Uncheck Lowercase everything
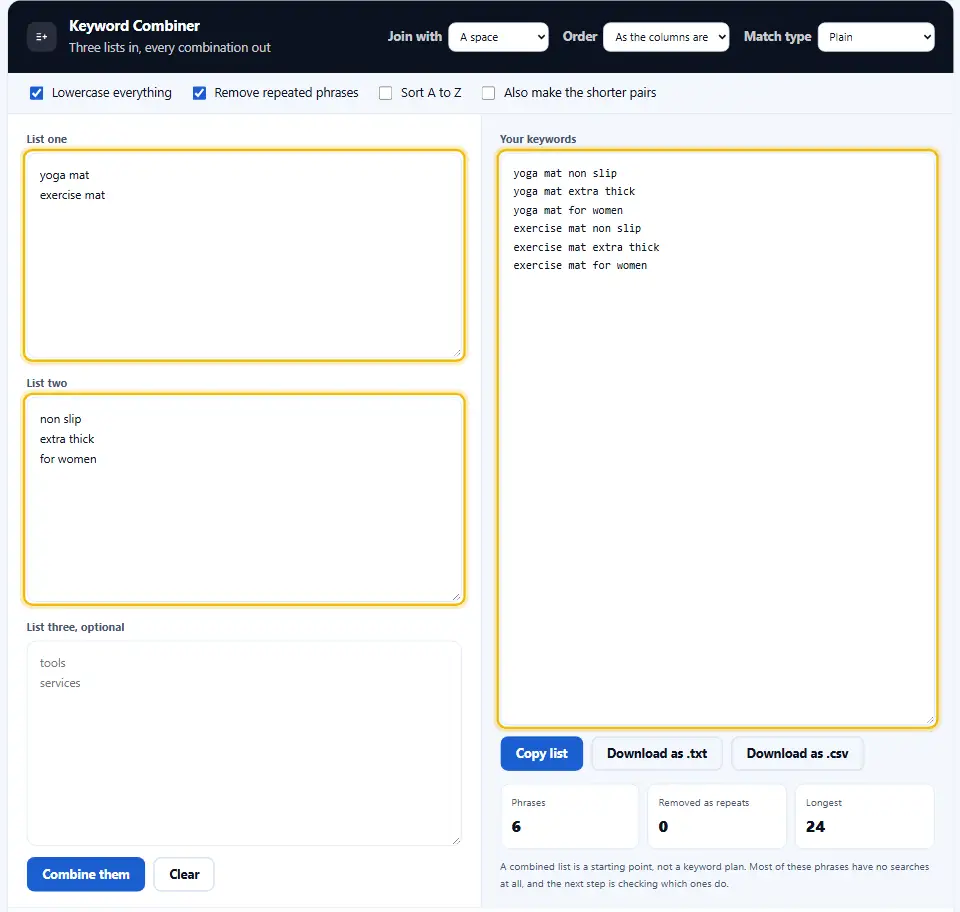Screen dimensions: 960x912 click(37, 93)
